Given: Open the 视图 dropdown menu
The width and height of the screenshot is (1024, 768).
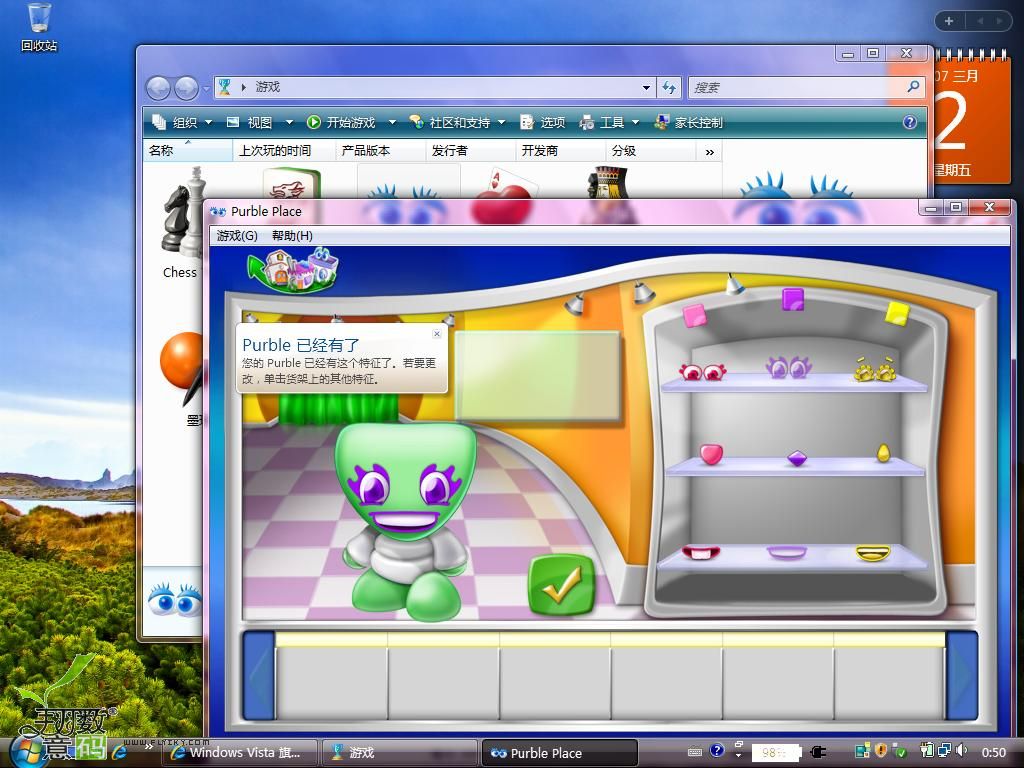Looking at the screenshot, I should (x=259, y=122).
